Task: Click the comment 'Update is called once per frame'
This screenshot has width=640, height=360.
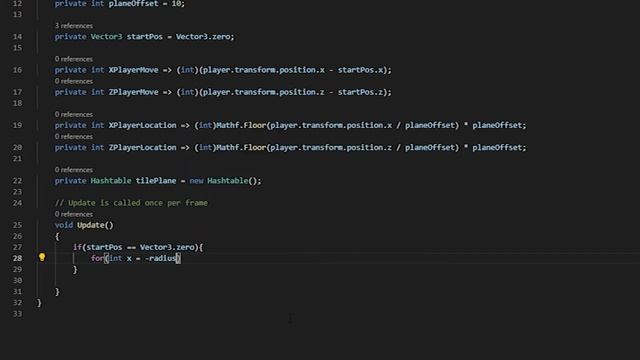Action: pos(138,203)
